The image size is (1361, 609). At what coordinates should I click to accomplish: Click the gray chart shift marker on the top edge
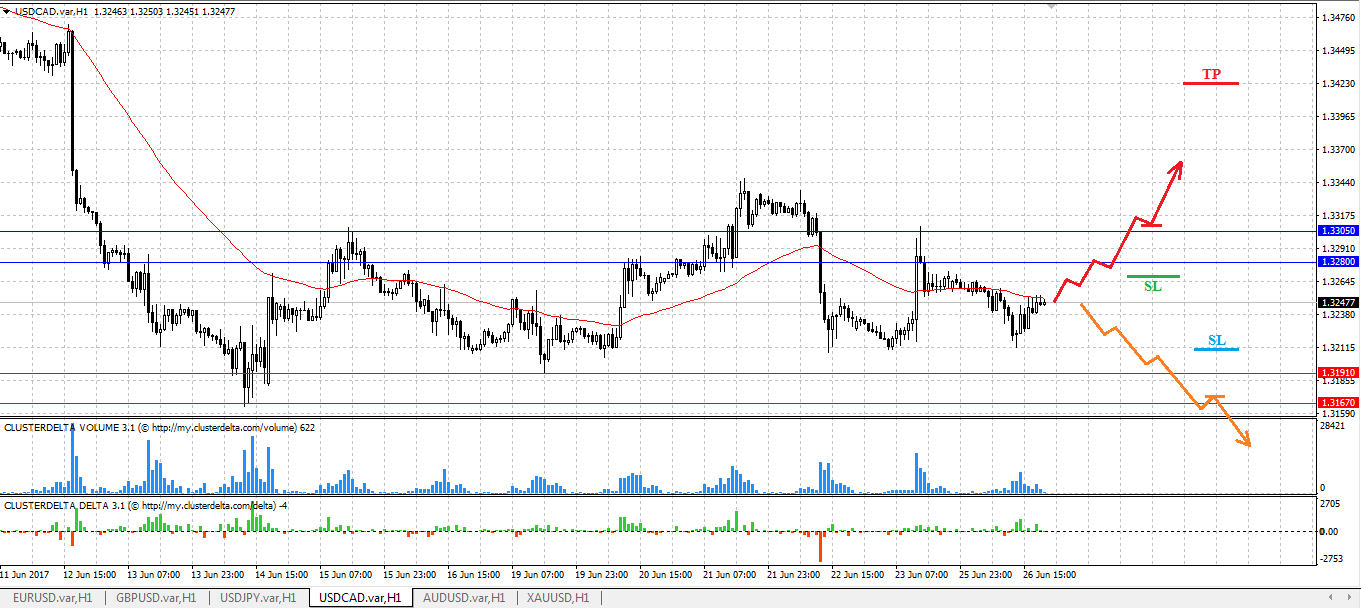pos(1050,6)
